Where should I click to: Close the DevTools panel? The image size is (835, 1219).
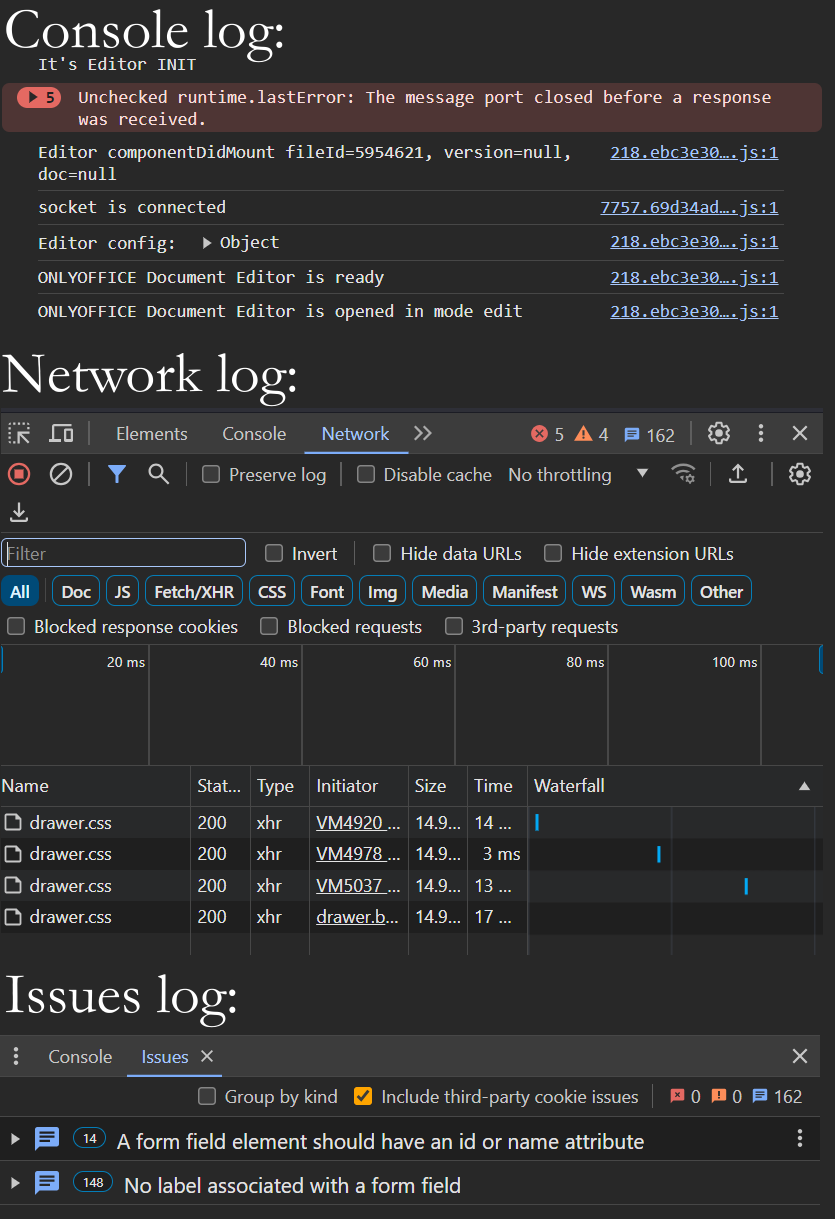[800, 433]
